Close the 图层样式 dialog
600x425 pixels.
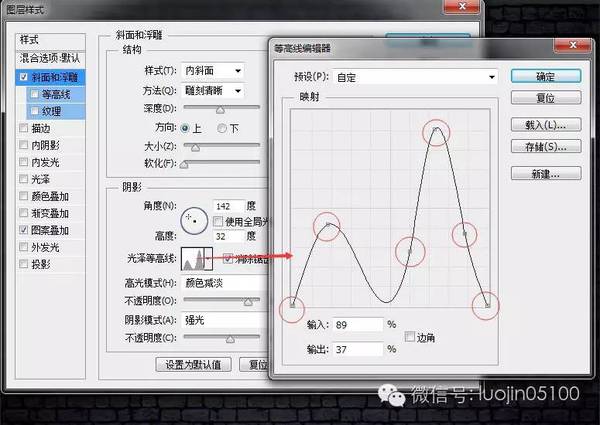point(461,6)
